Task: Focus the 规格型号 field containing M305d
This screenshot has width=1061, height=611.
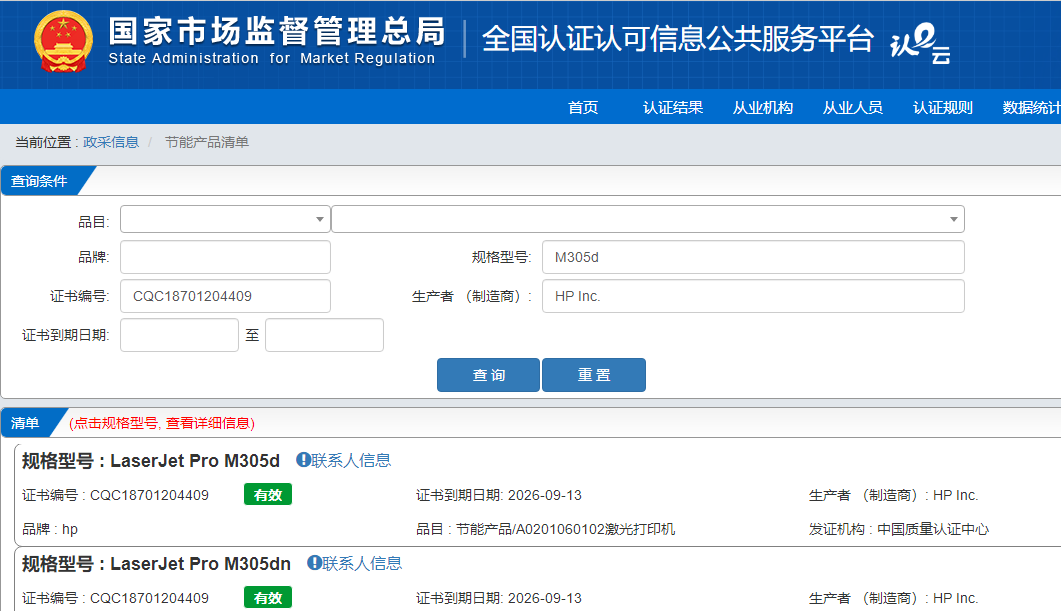Action: [752, 257]
